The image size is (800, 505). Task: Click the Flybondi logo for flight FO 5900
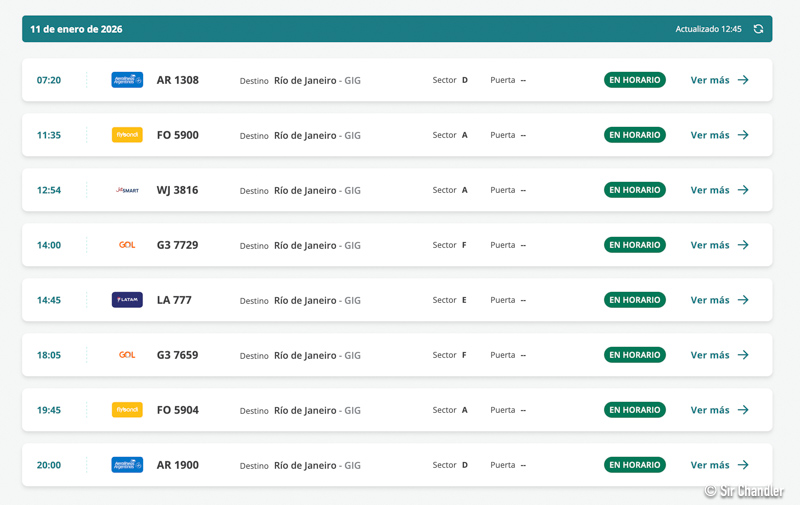[x=127, y=135]
